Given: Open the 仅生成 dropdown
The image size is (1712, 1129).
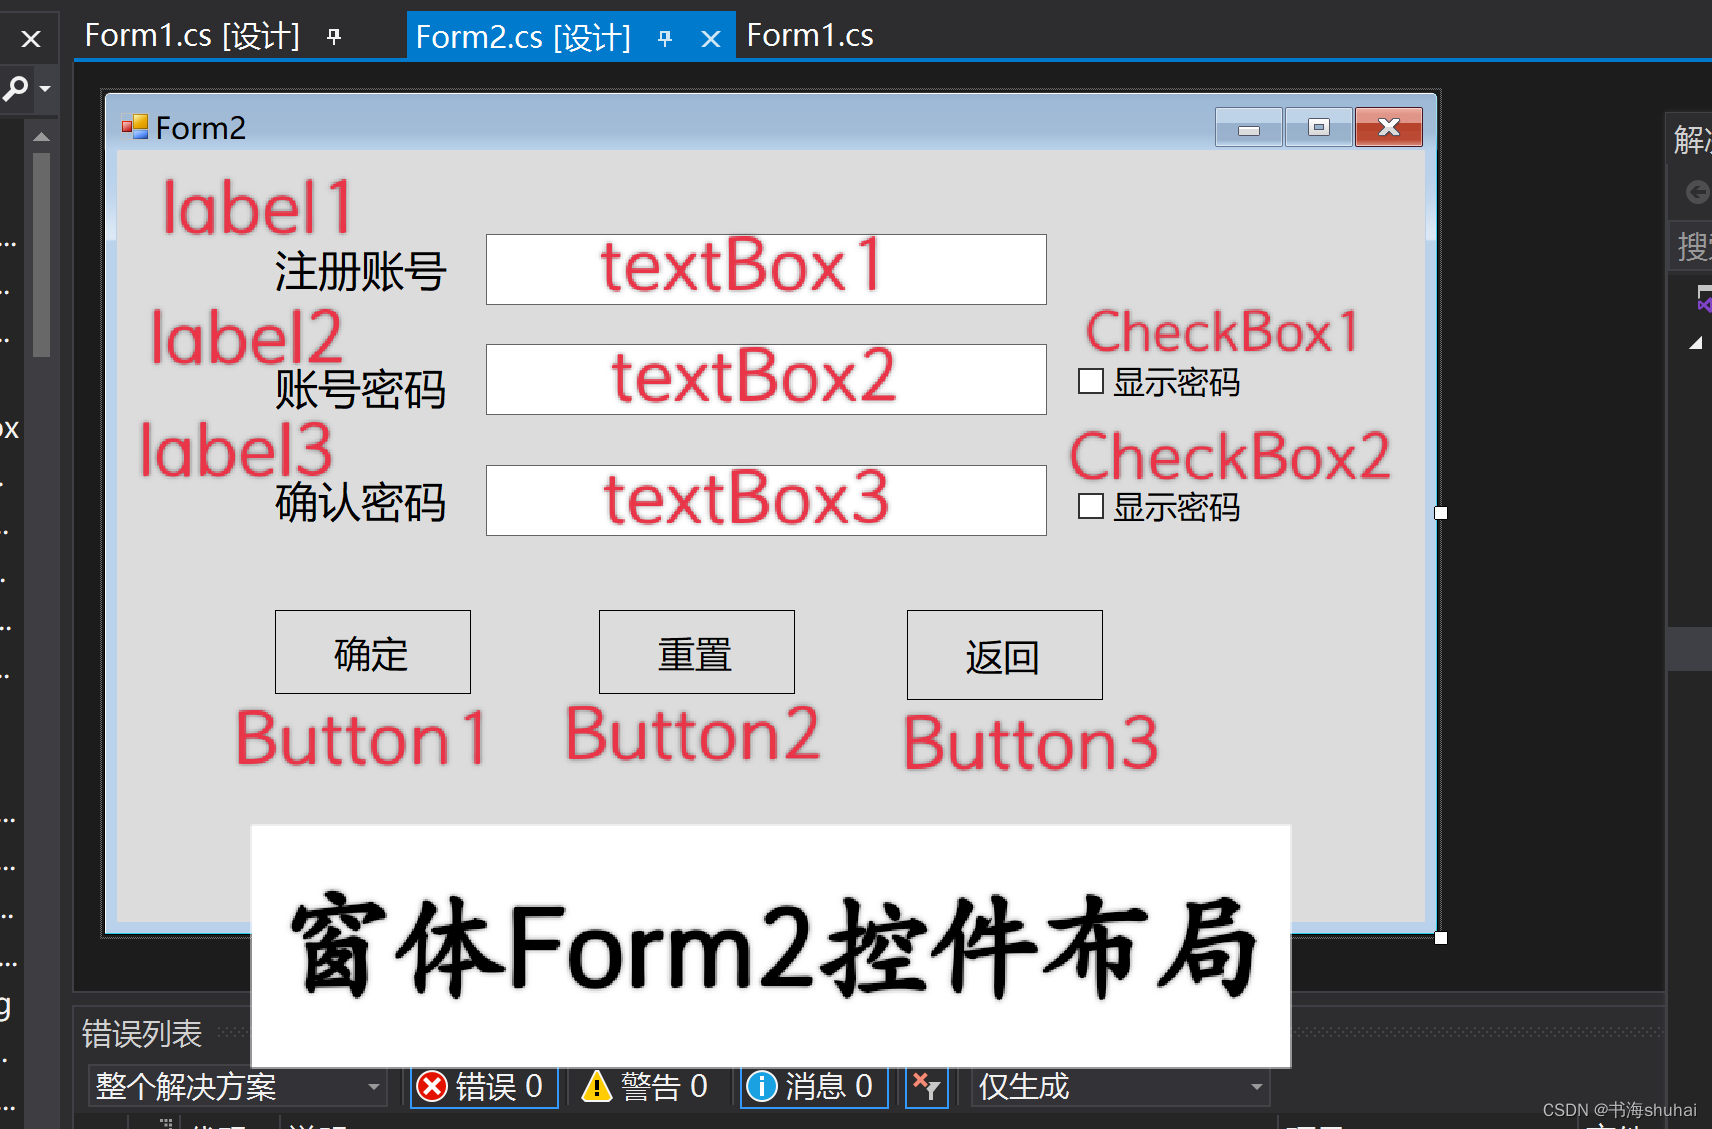Looking at the screenshot, I should [1121, 1086].
